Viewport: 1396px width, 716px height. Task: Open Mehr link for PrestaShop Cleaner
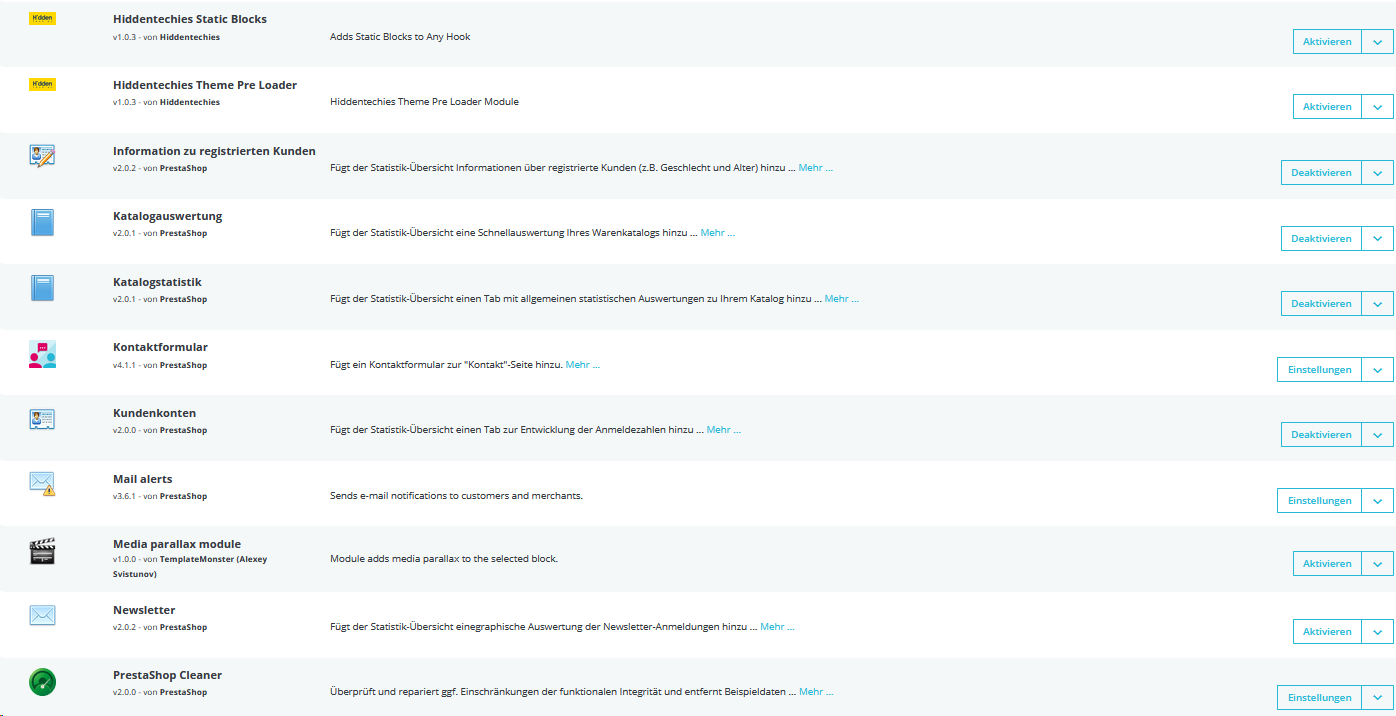coord(816,692)
